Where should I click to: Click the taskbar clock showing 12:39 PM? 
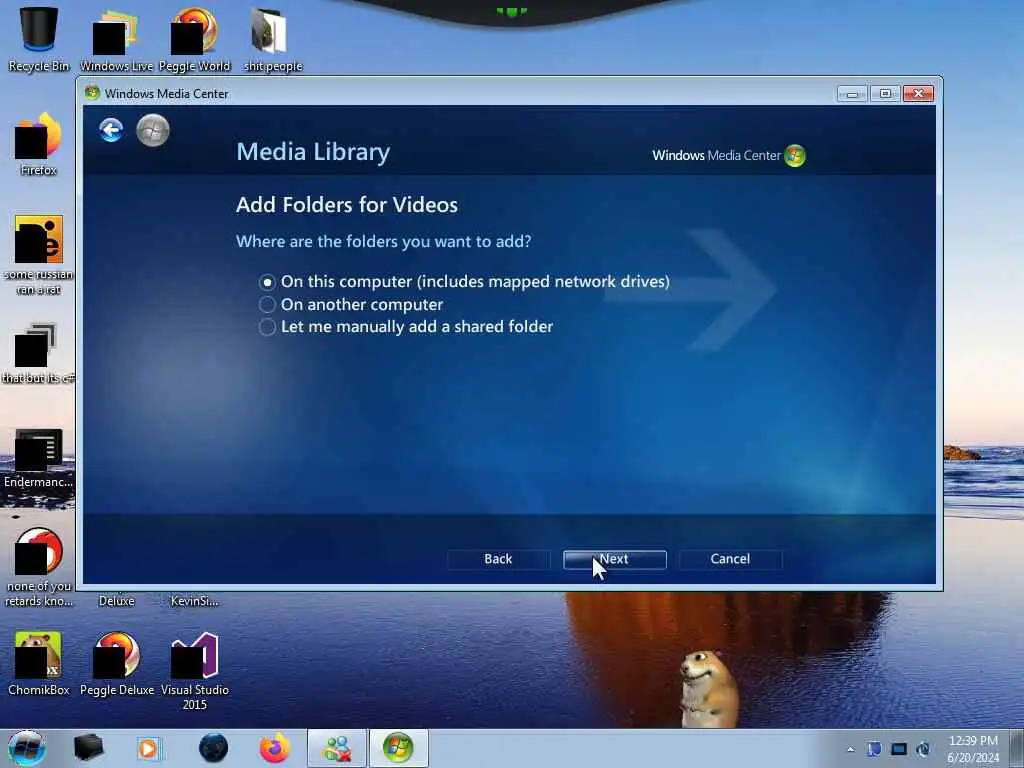pos(973,749)
